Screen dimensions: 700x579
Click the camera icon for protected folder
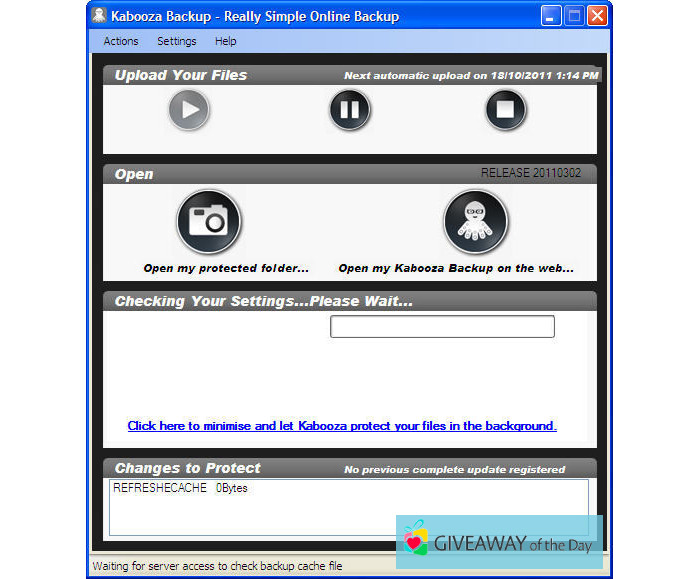[x=209, y=222]
